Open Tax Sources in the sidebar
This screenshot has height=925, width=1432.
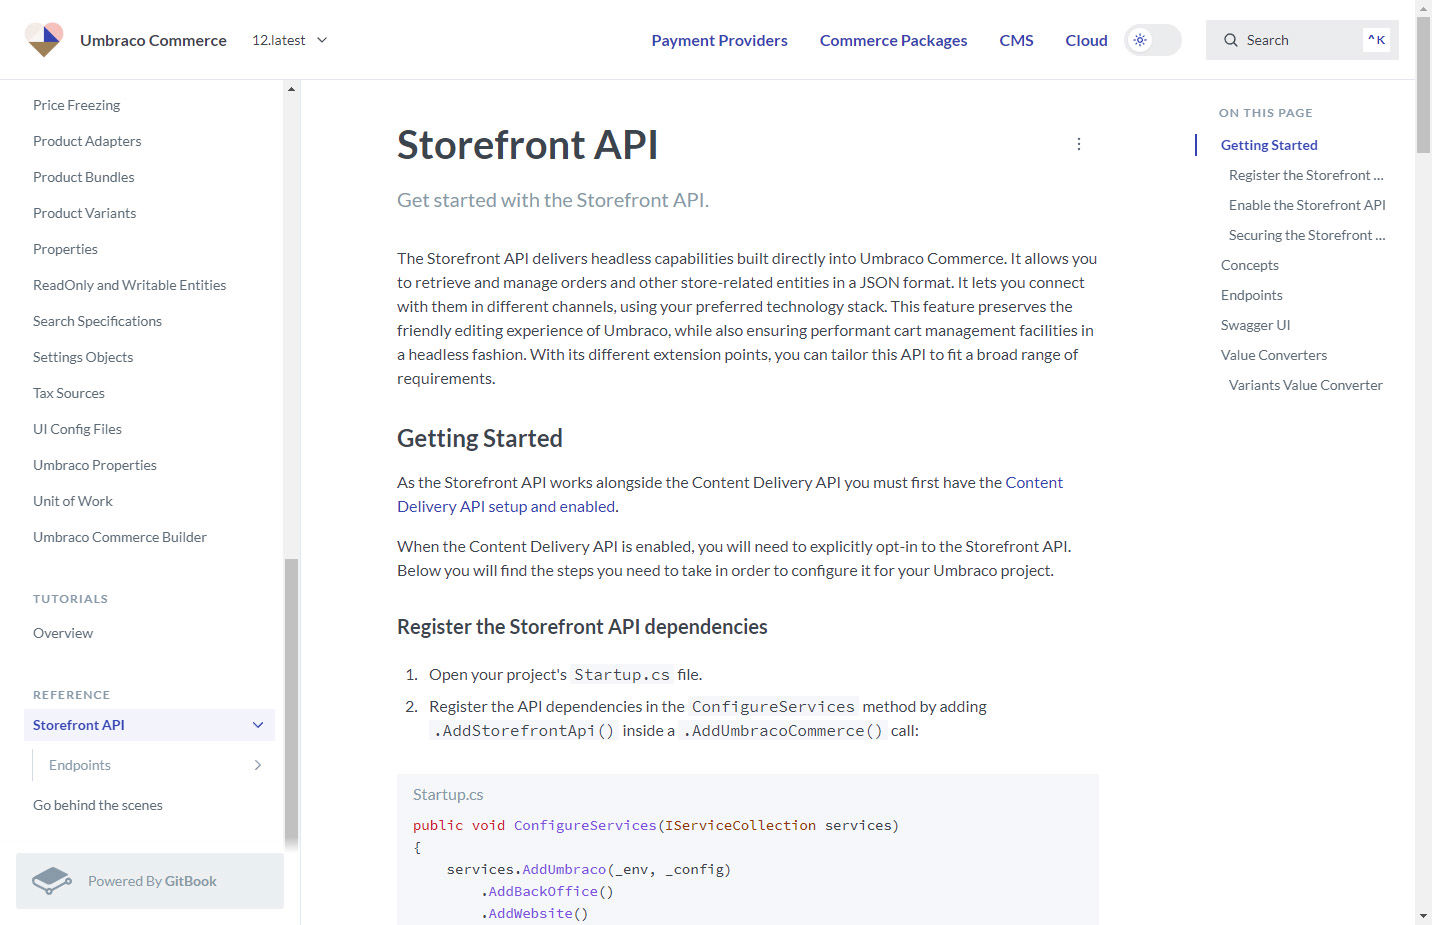(x=69, y=393)
